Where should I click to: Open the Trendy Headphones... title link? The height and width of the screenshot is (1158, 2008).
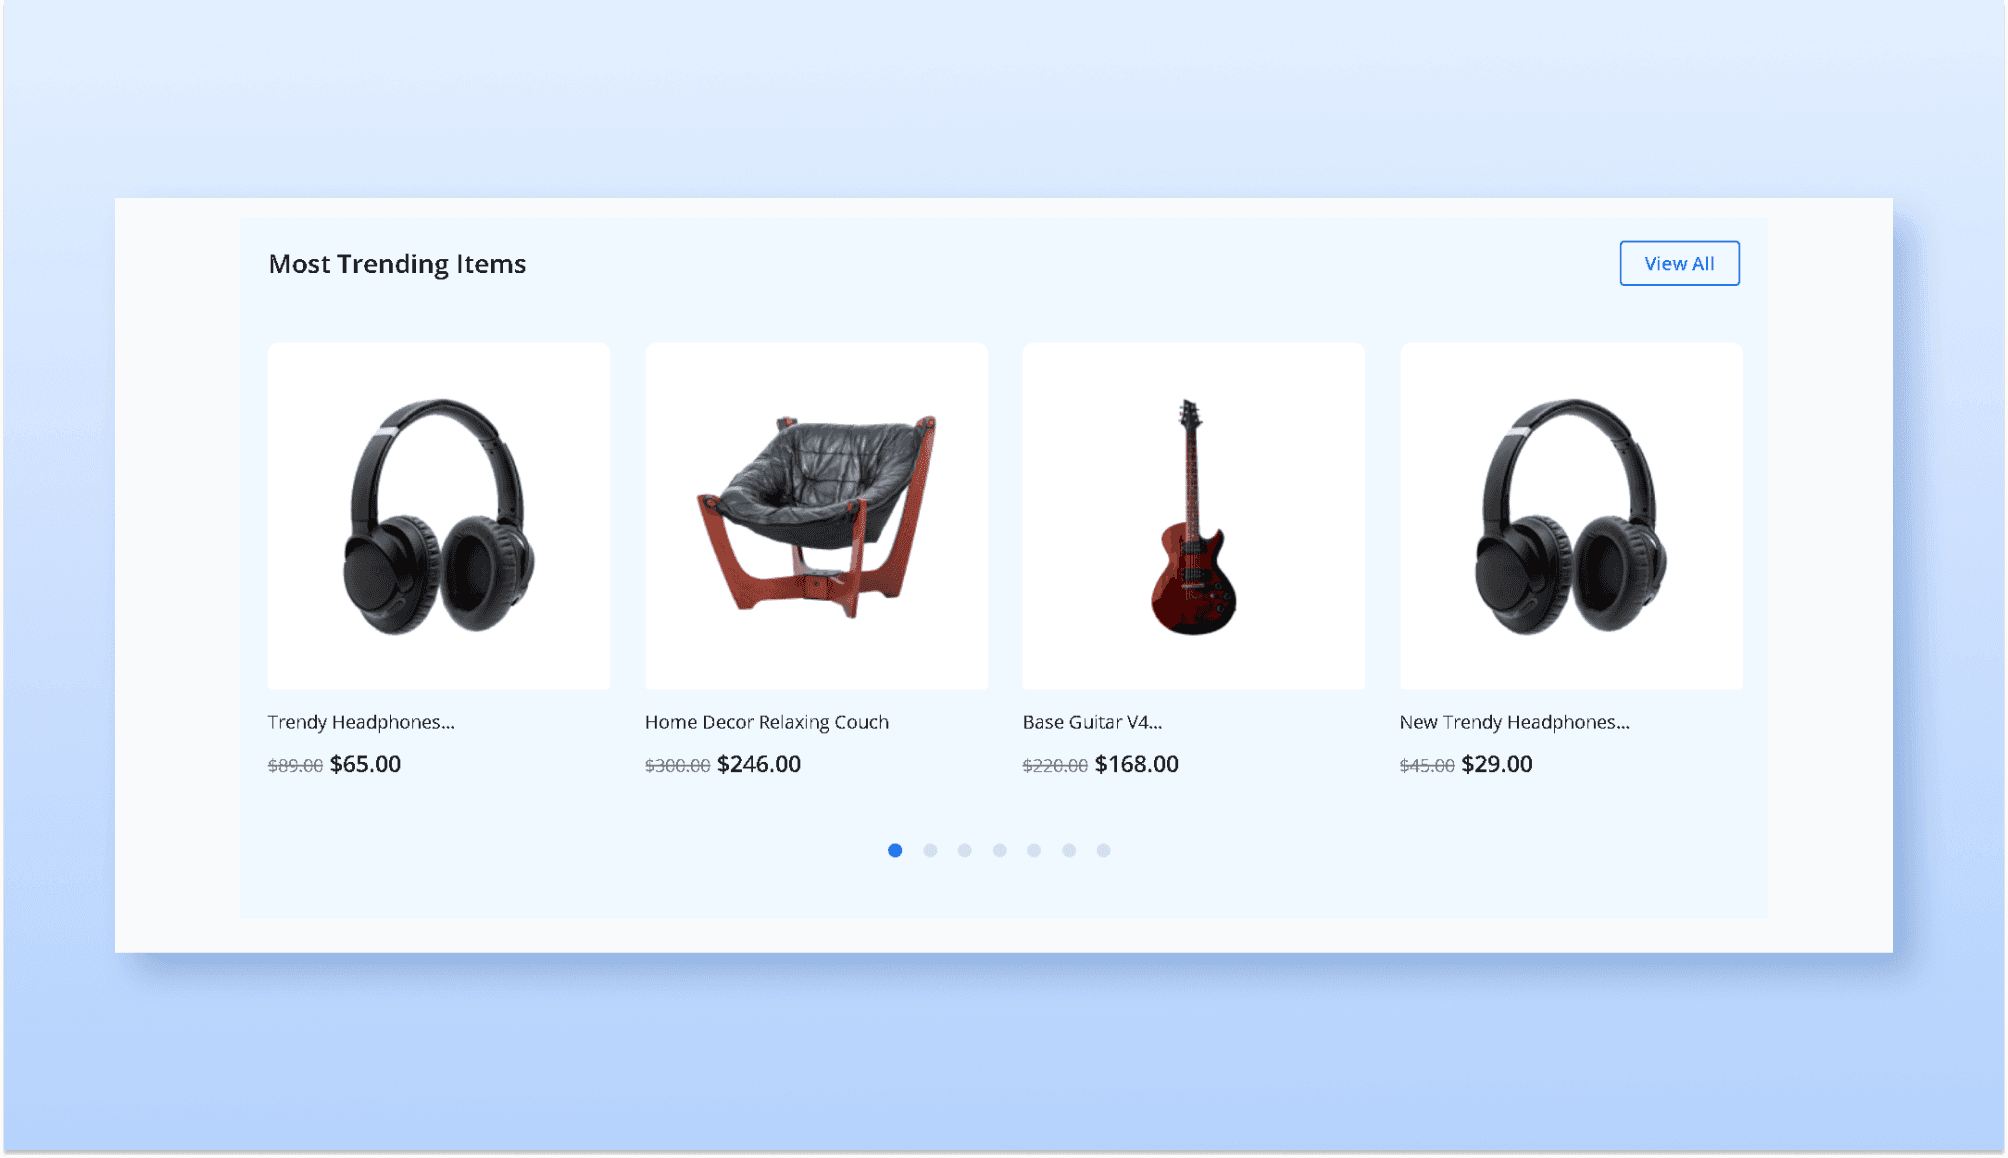tap(361, 722)
